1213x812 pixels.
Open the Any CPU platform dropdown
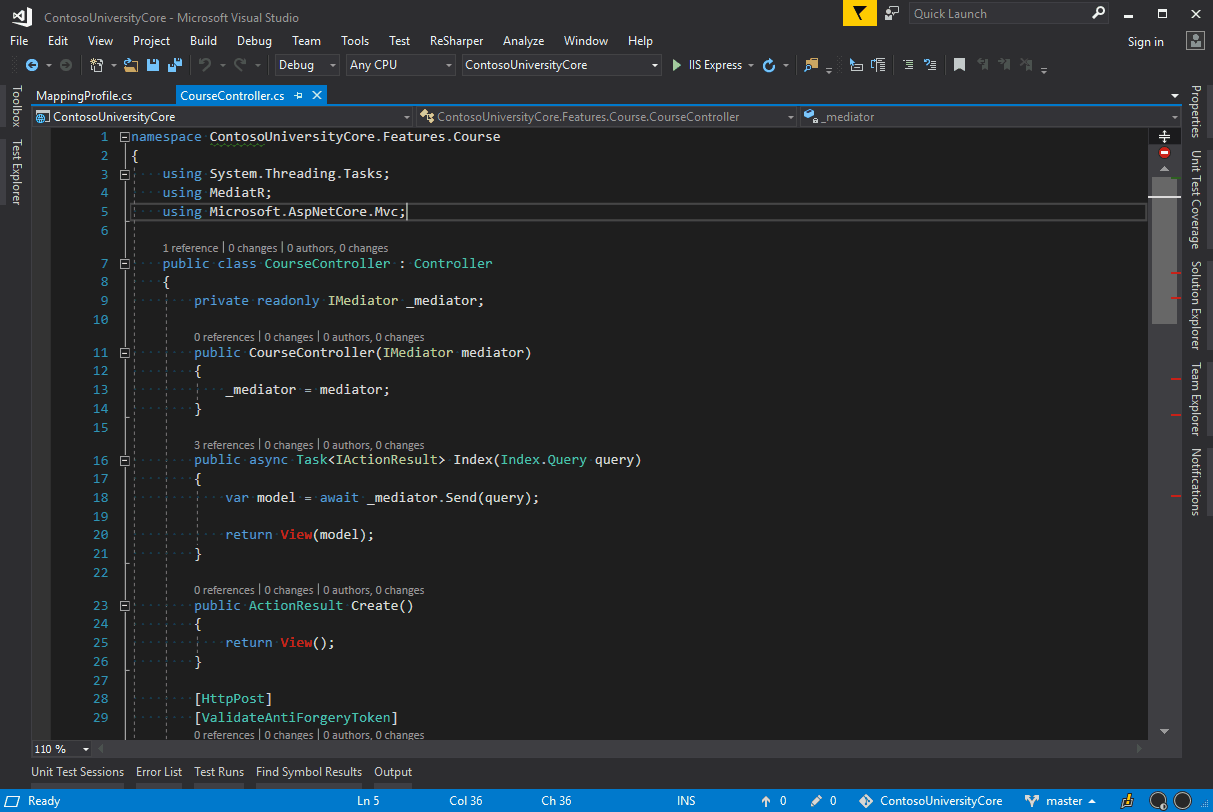point(400,65)
